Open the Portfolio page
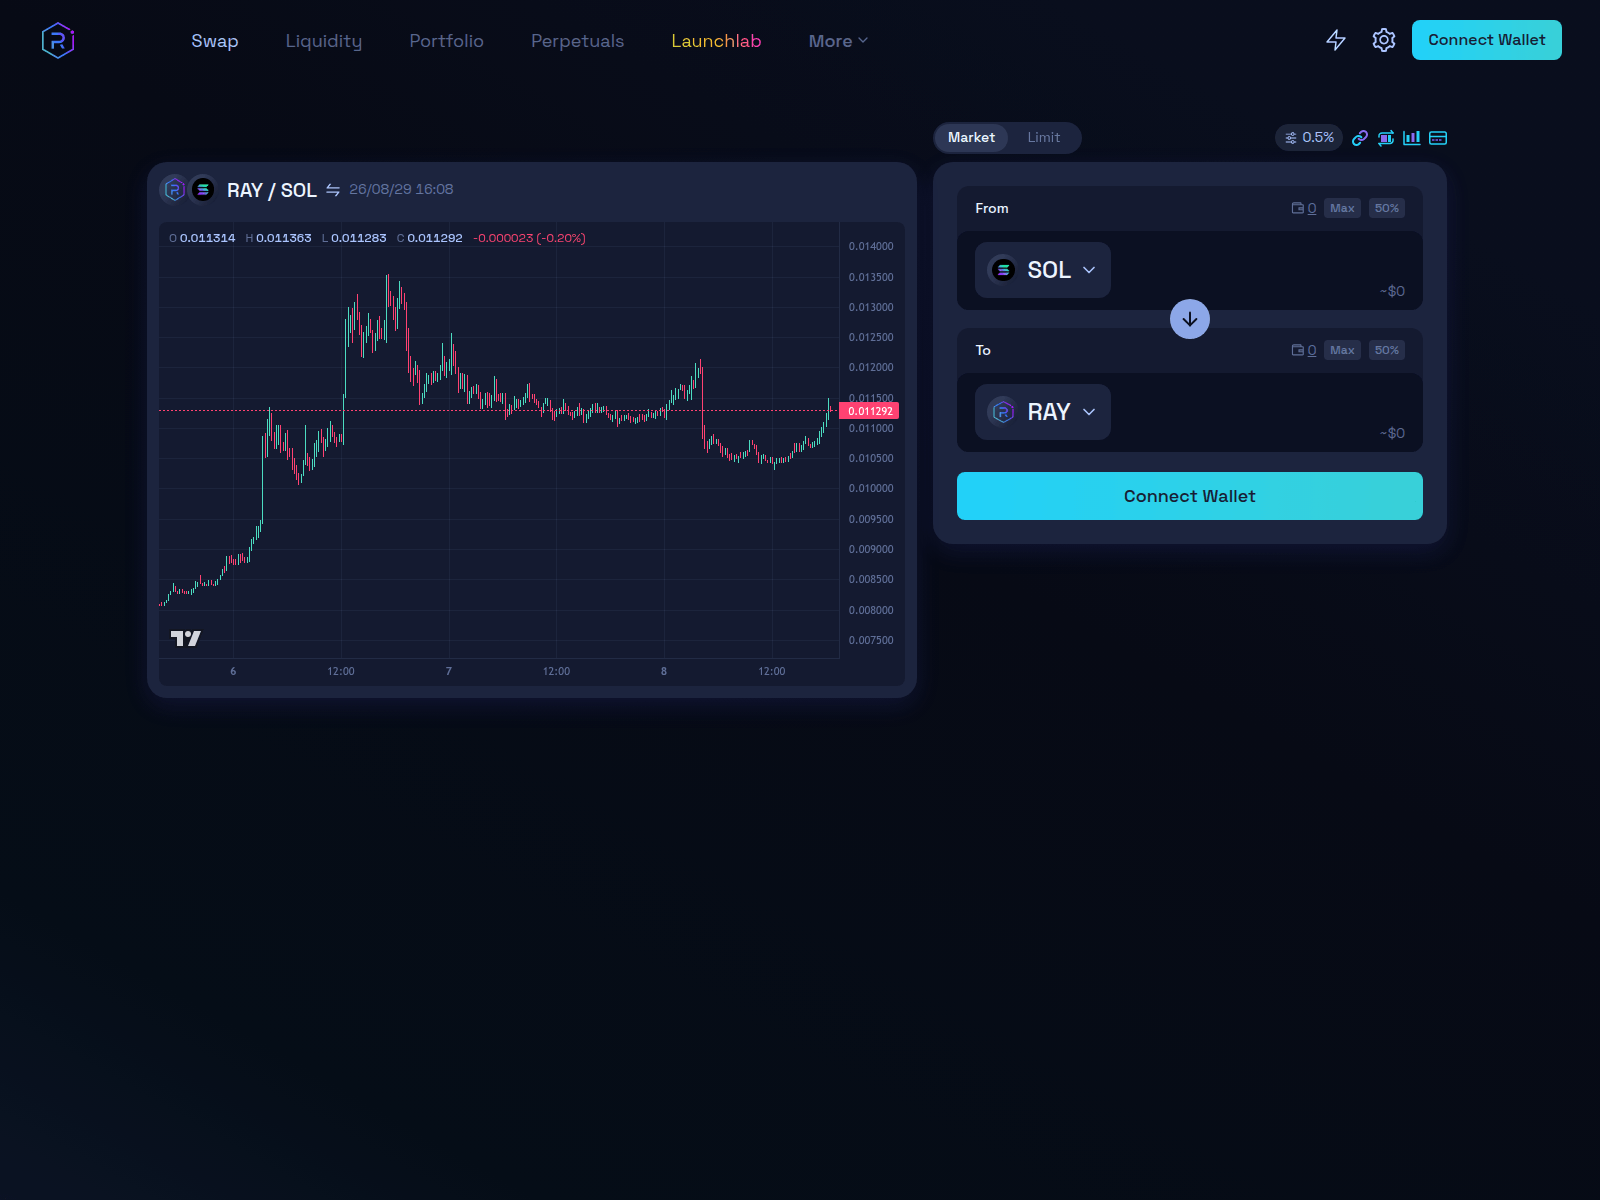This screenshot has height=1200, width=1600. (x=447, y=41)
